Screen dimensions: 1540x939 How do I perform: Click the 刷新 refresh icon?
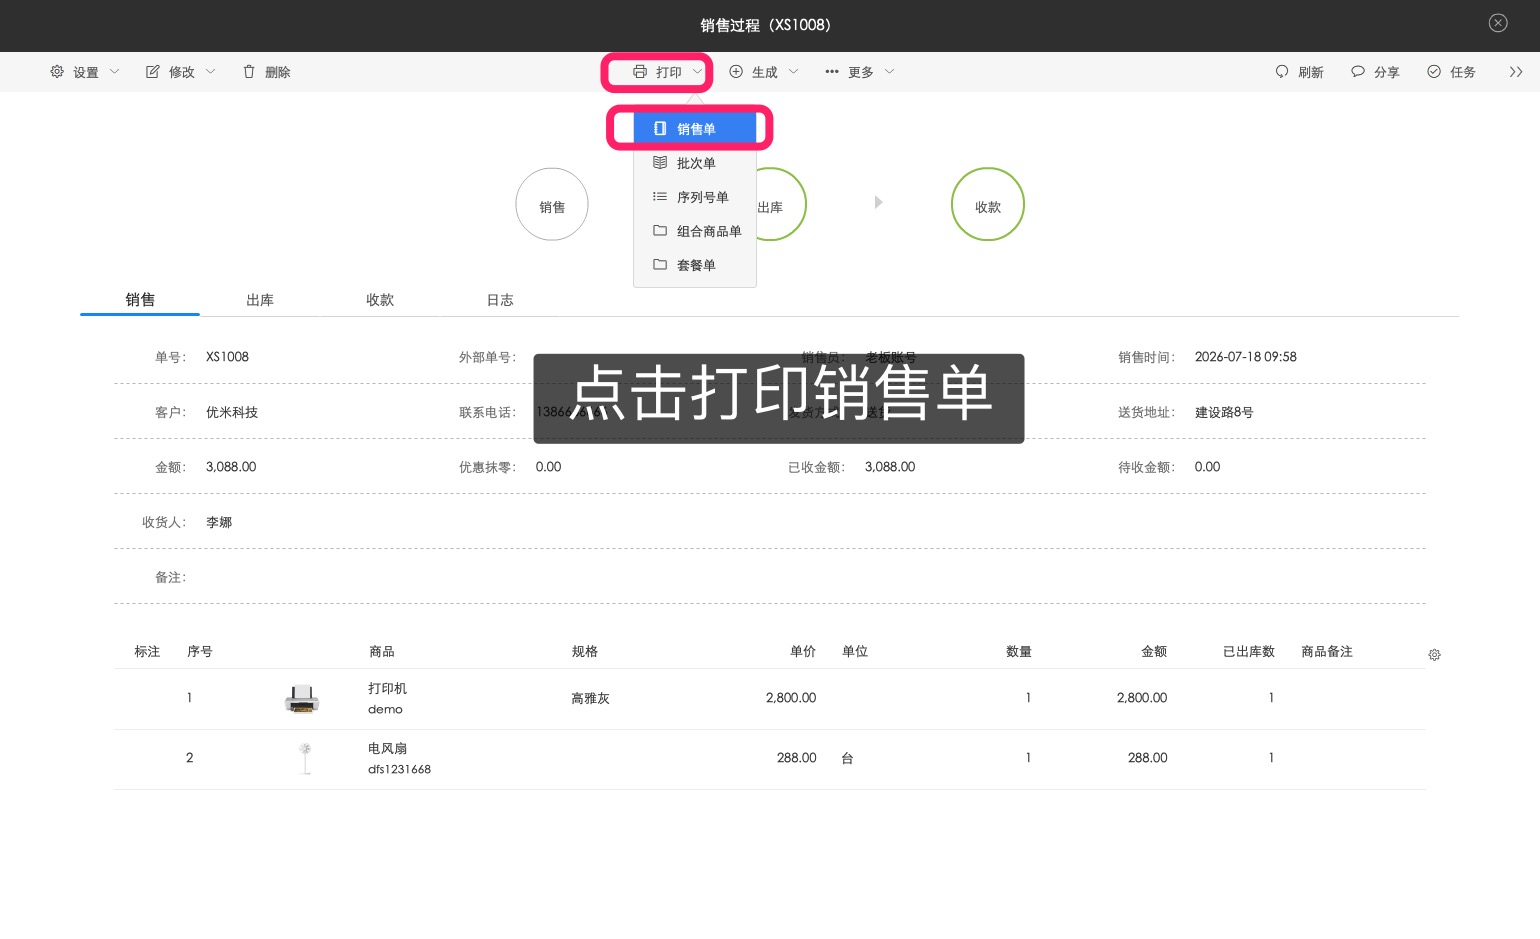(1282, 72)
